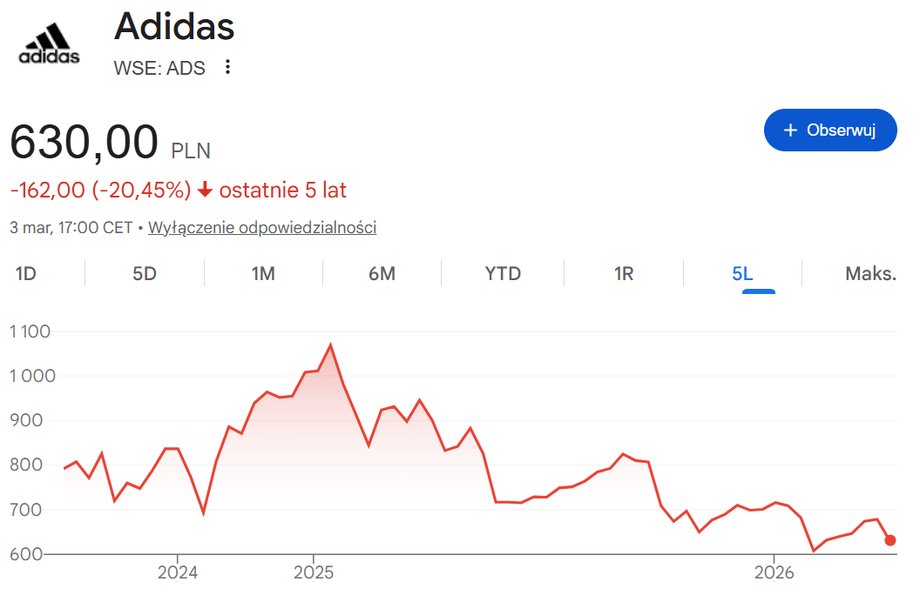Click the blue underline beneath the 5L tab

click(x=757, y=290)
